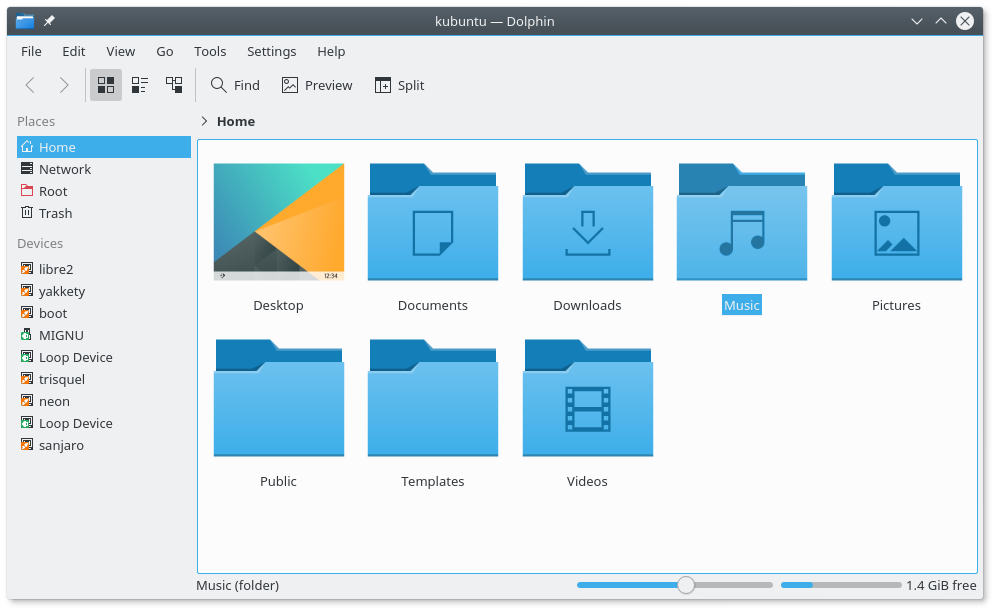996x612 pixels.
Task: Switch to Details tree view mode
Action: [x=174, y=85]
